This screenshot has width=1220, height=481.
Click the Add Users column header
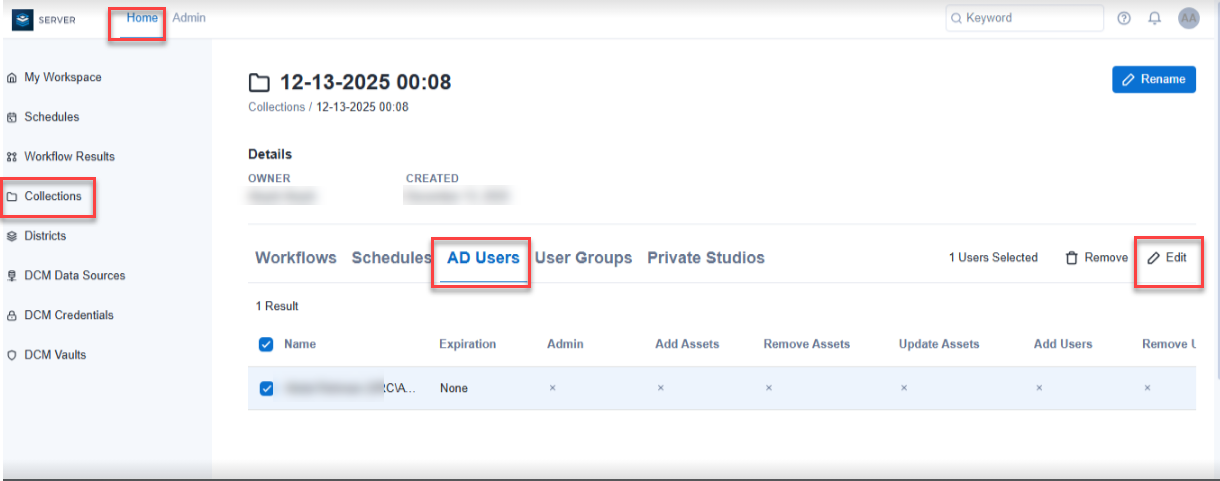(x=1063, y=344)
